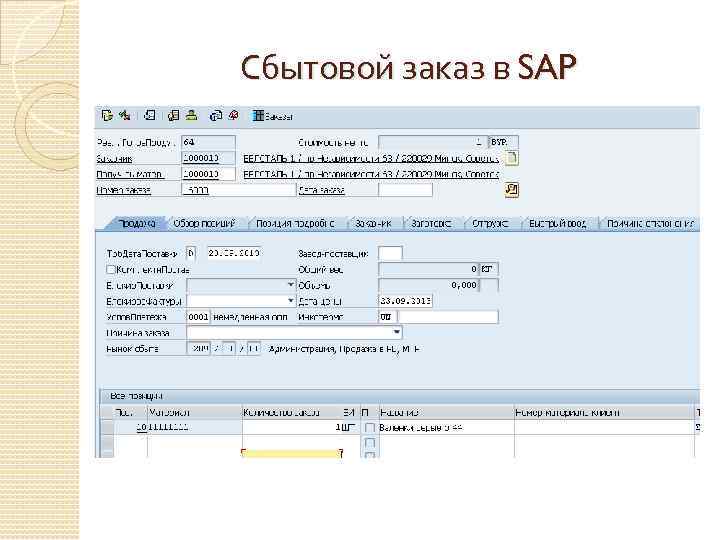The width and height of the screenshot is (720, 540).
Task: Toggle the checkbox in the second items row
Action: click(x=370, y=443)
